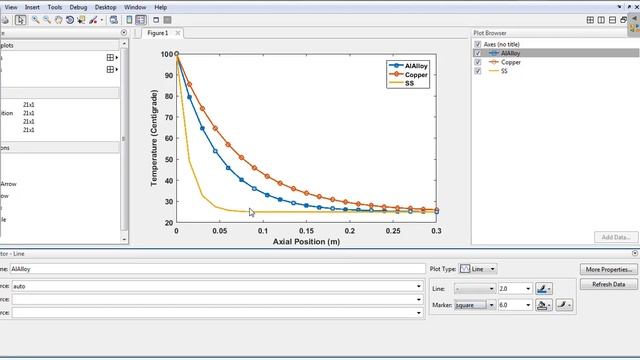Select the Rotate 3D tool
Image resolution: width=640 pixels, height=360 pixels.
click(70, 20)
